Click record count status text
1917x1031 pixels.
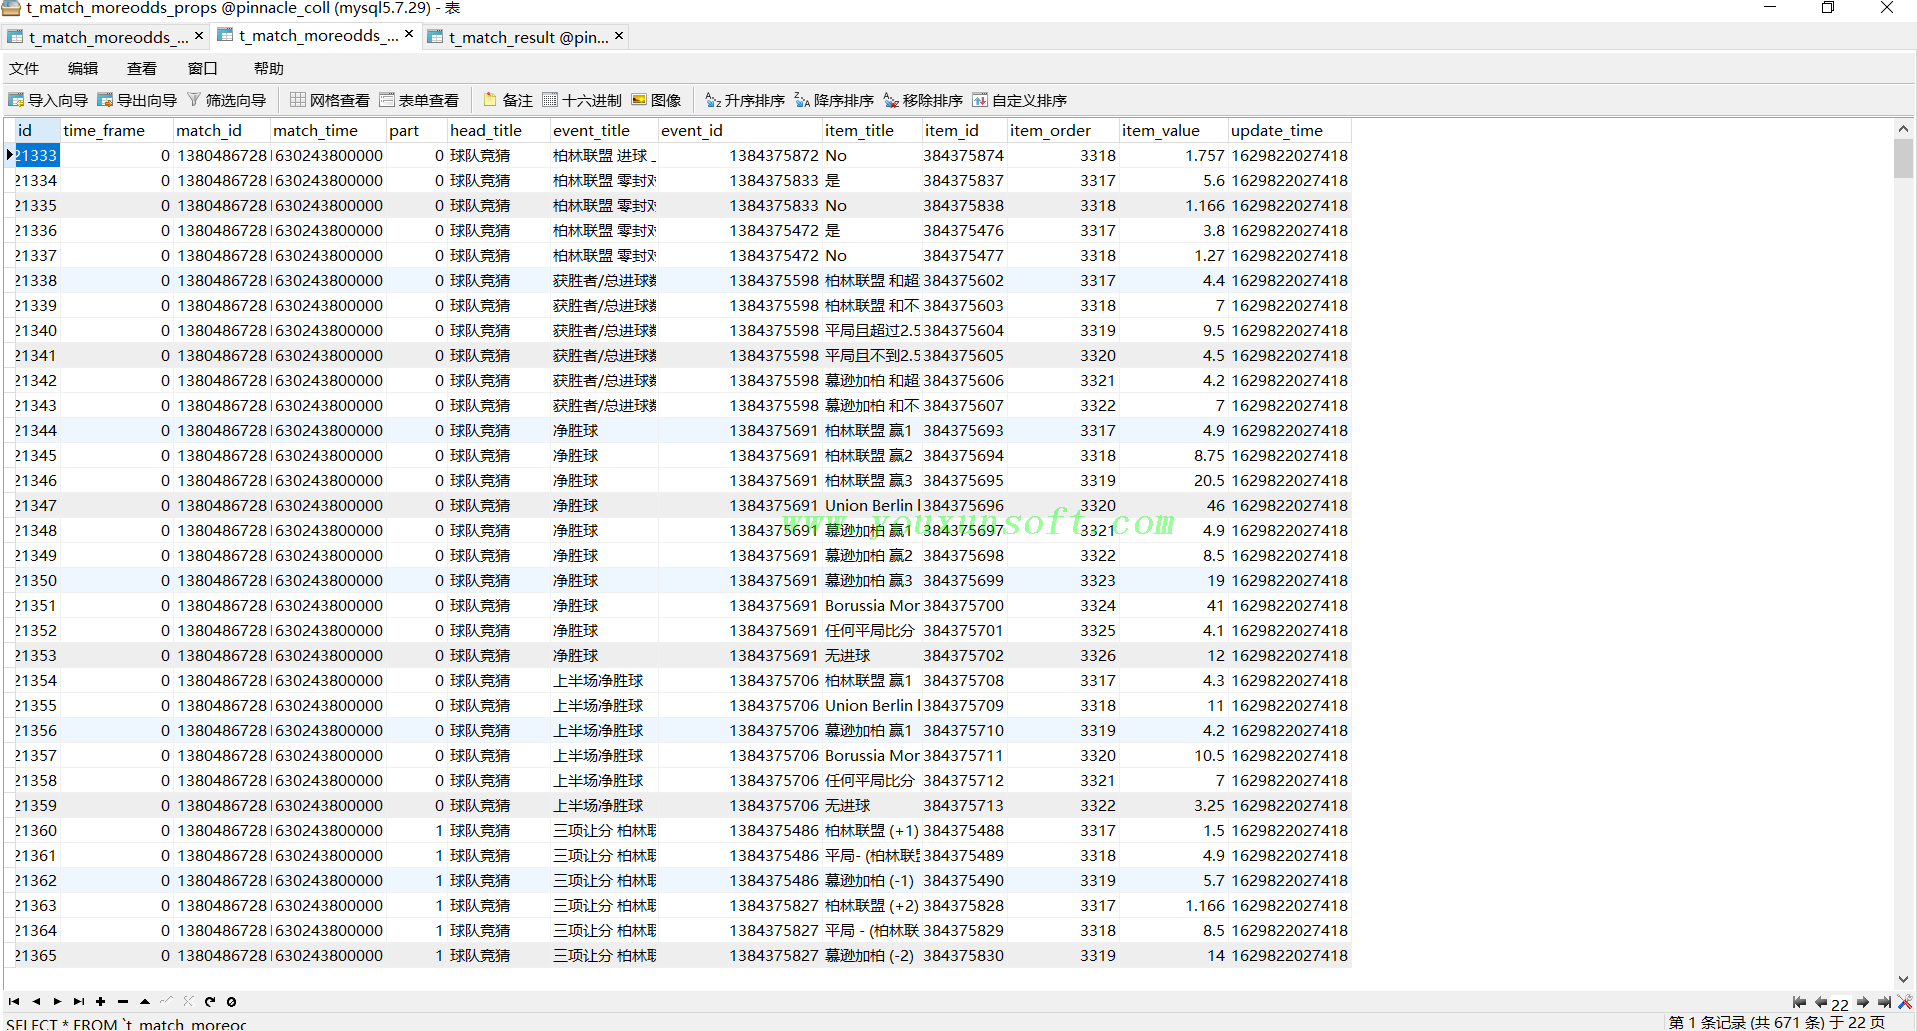pyautogui.click(x=1776, y=1022)
